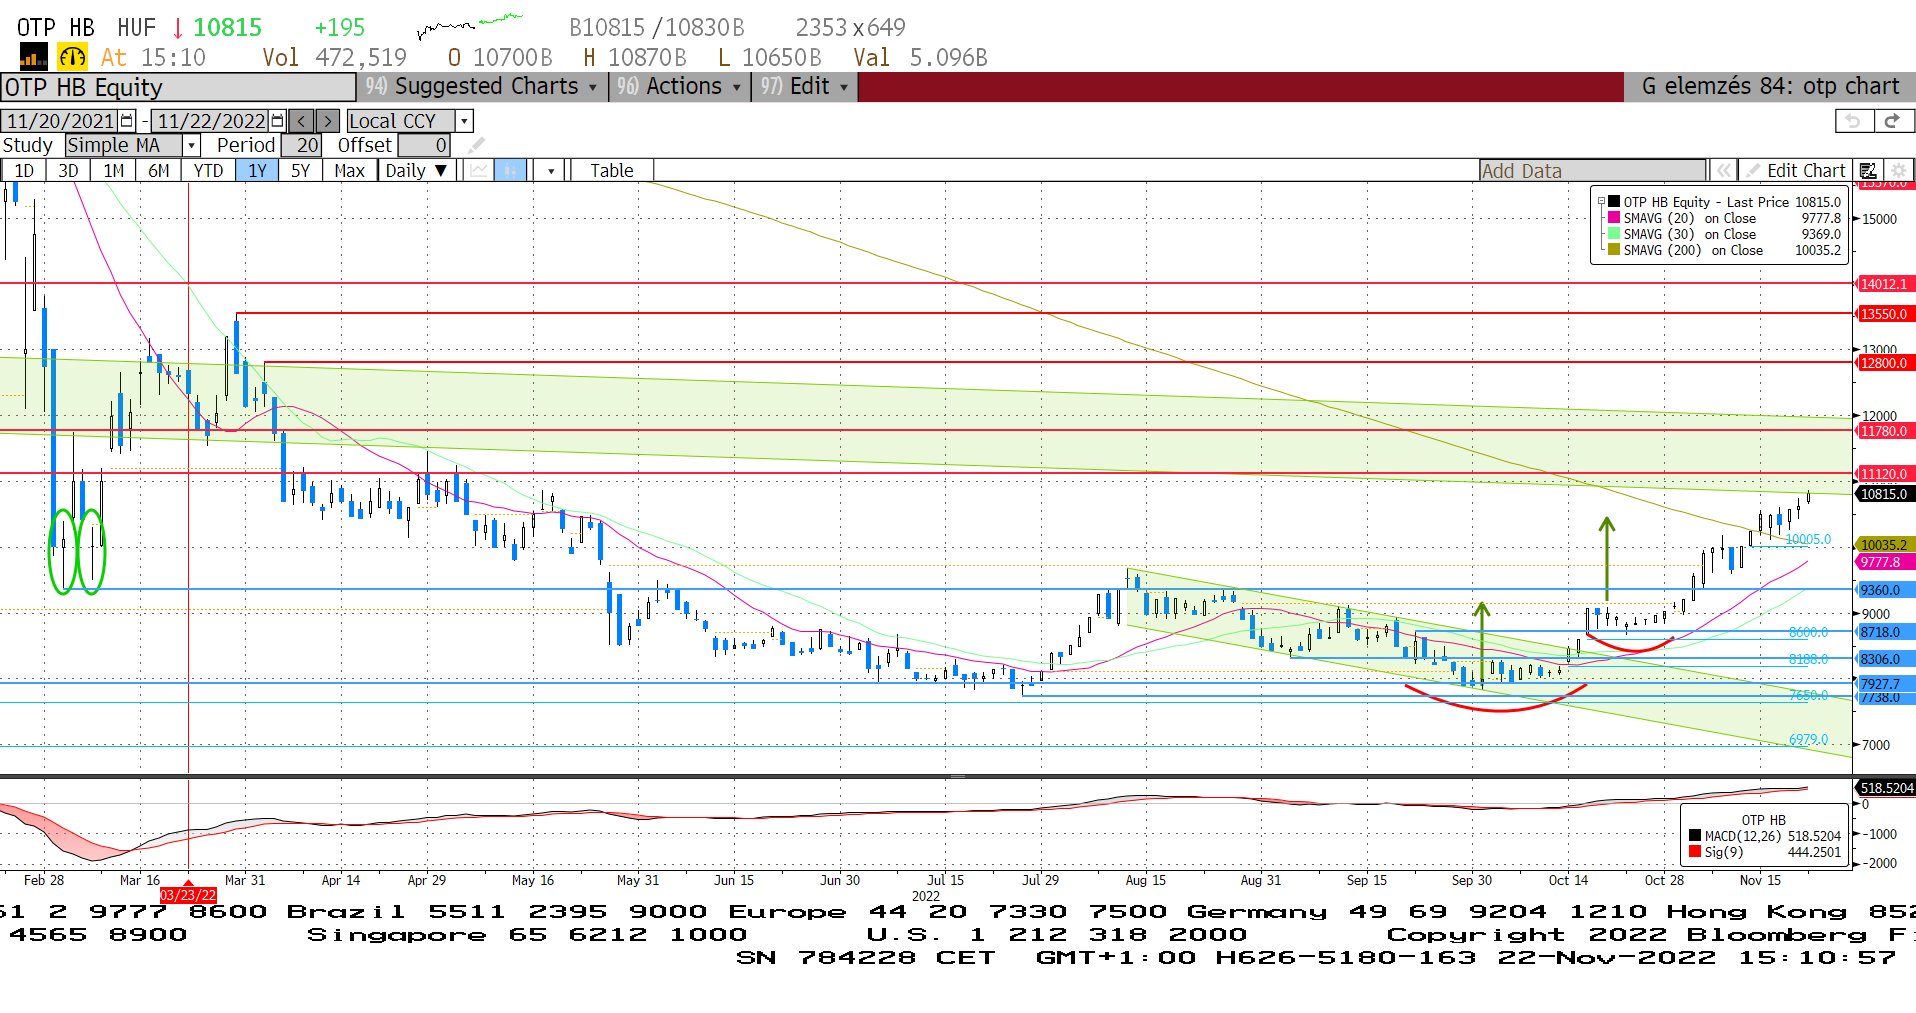Click the double-left chevron collapse icon
1916x1013 pixels.
(x=1722, y=170)
